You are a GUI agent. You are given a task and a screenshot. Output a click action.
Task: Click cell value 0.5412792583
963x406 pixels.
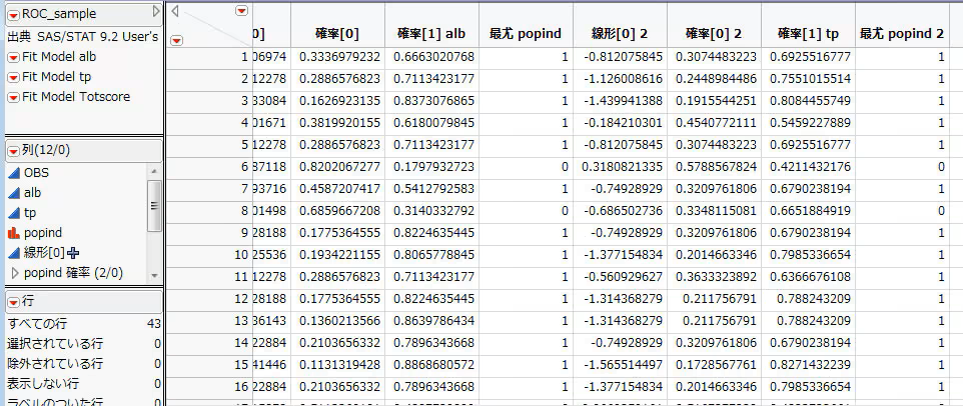[x=436, y=189]
